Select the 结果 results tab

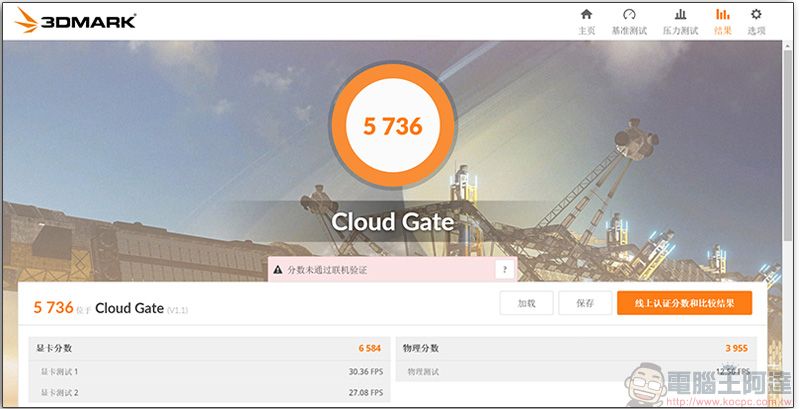click(722, 21)
